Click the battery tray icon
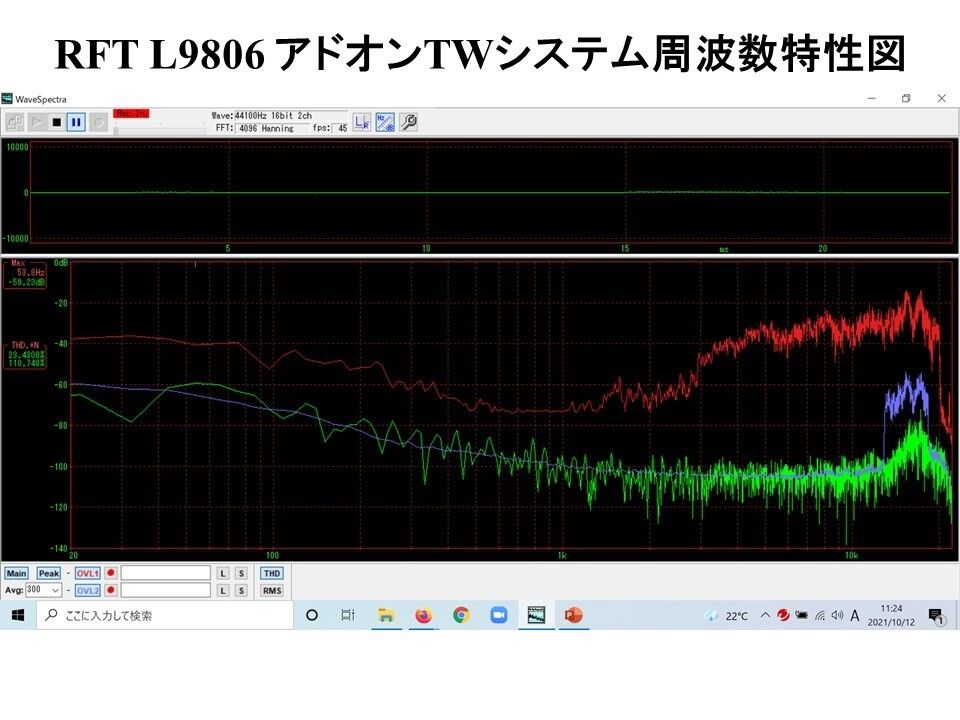This screenshot has height=720, width=960. [x=801, y=615]
